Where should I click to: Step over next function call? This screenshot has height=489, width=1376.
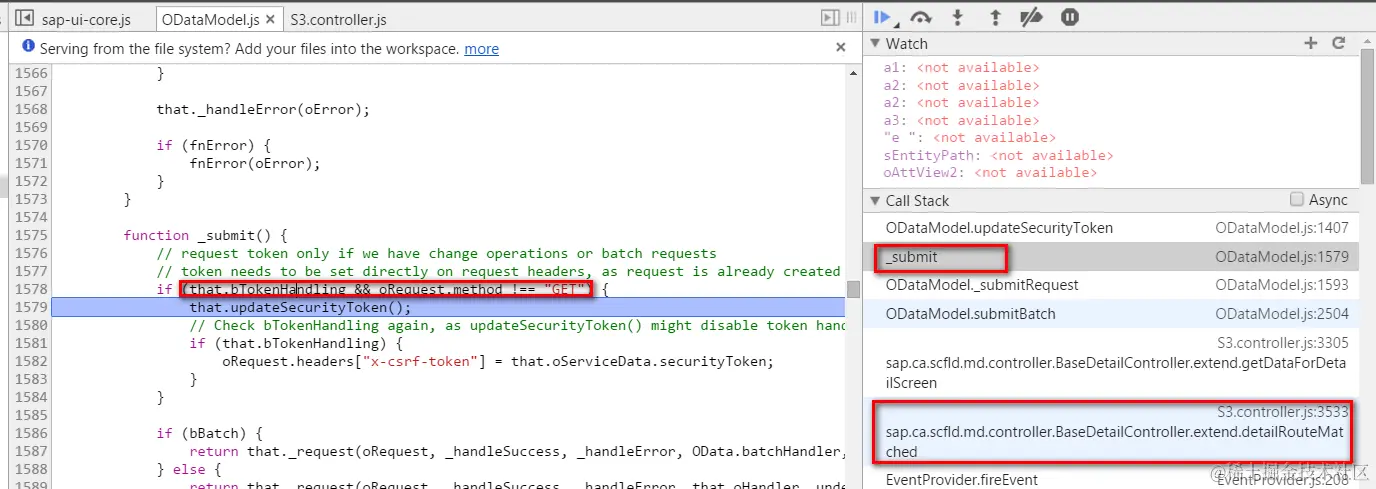(921, 17)
